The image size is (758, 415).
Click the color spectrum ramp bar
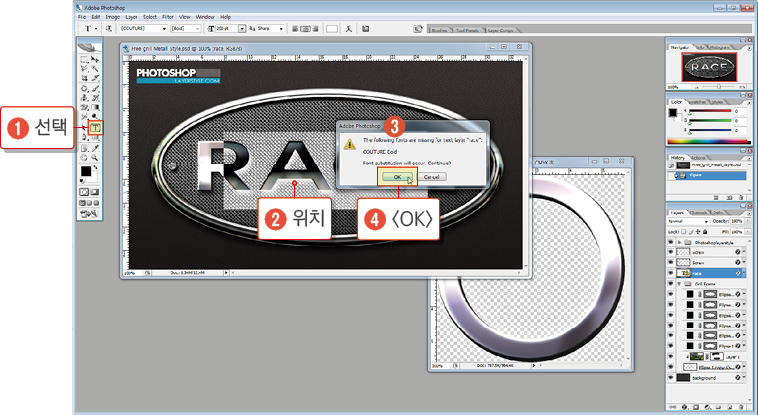tap(708, 142)
